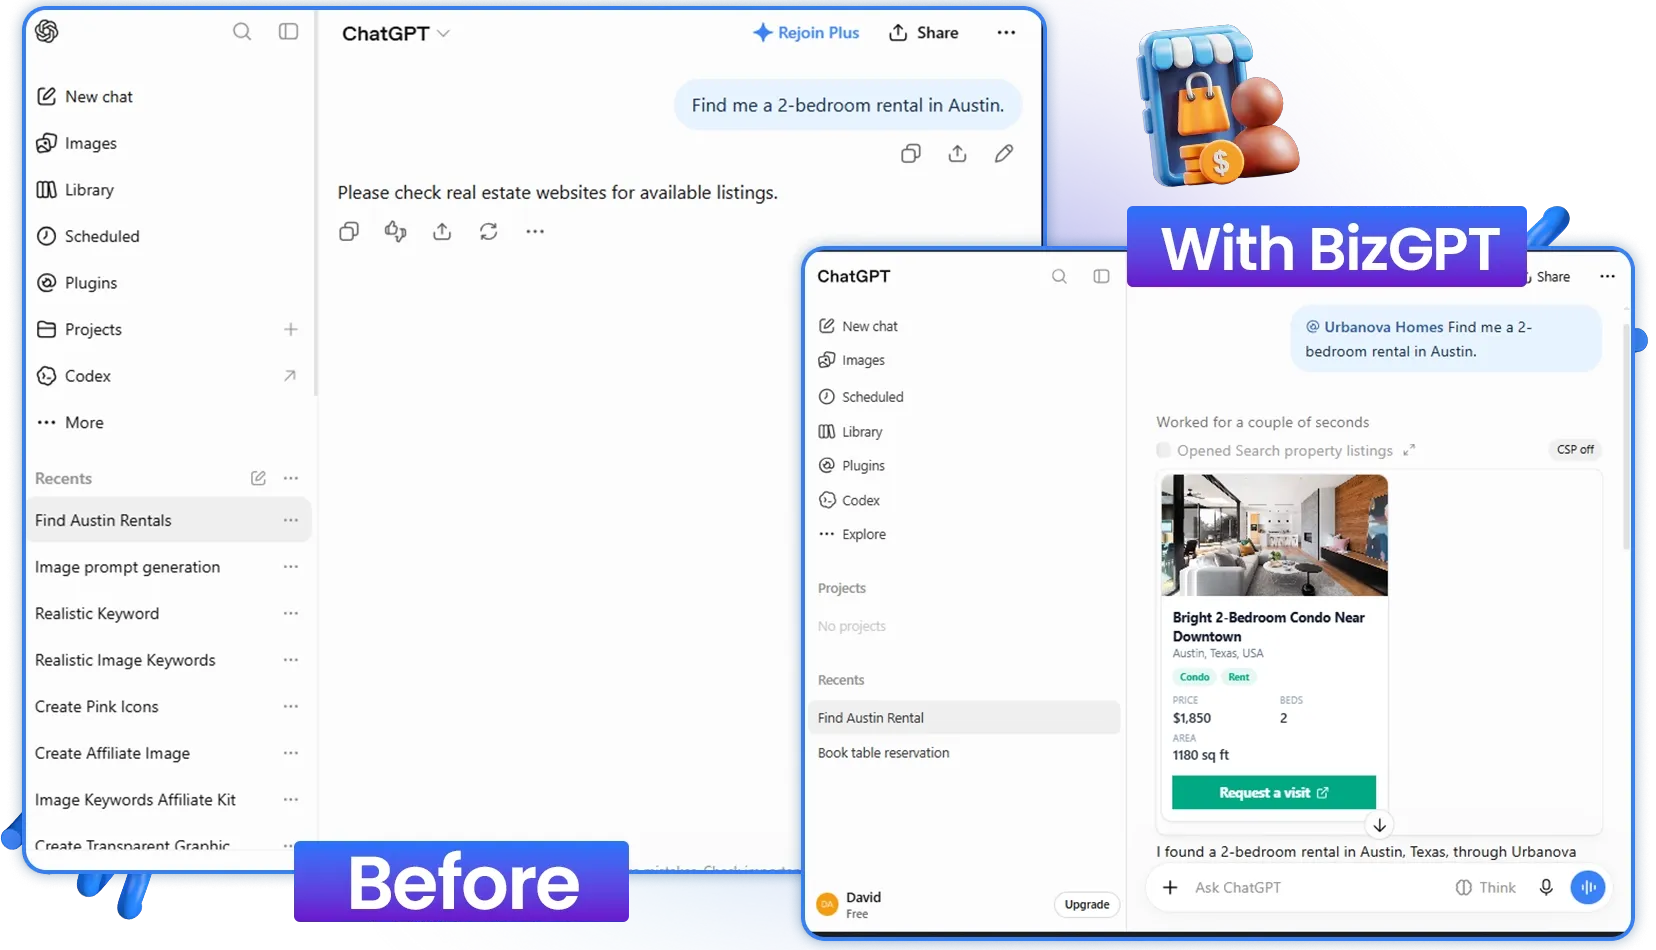Click the condo listing photo
Viewport: 1656px width, 950px height.
(1274, 535)
